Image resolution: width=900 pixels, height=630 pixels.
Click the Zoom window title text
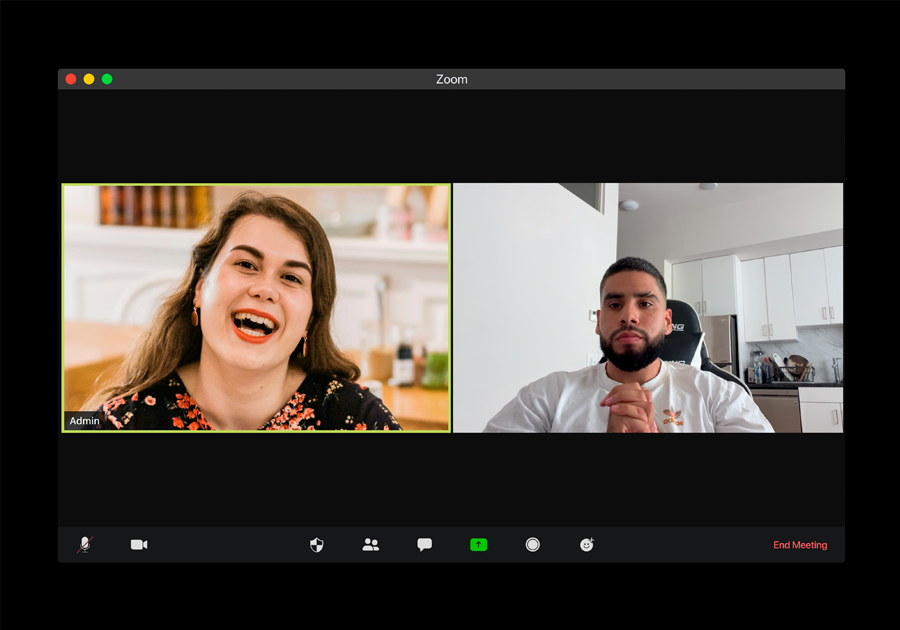click(451, 79)
